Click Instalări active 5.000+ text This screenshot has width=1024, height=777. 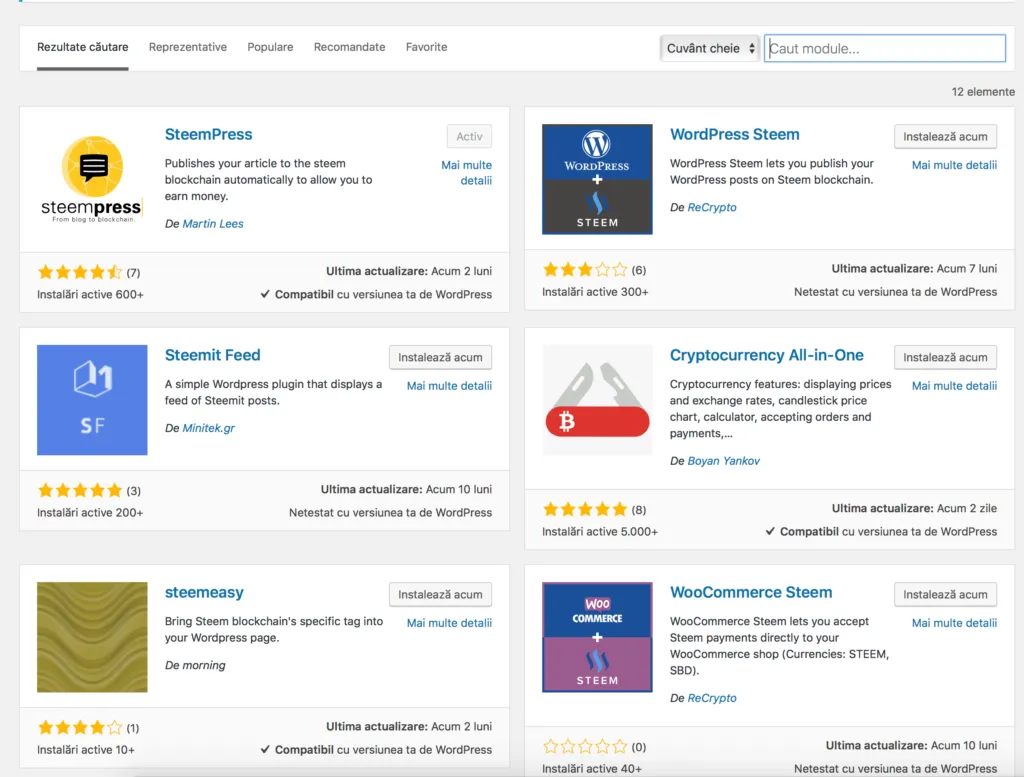pyautogui.click(x=600, y=531)
